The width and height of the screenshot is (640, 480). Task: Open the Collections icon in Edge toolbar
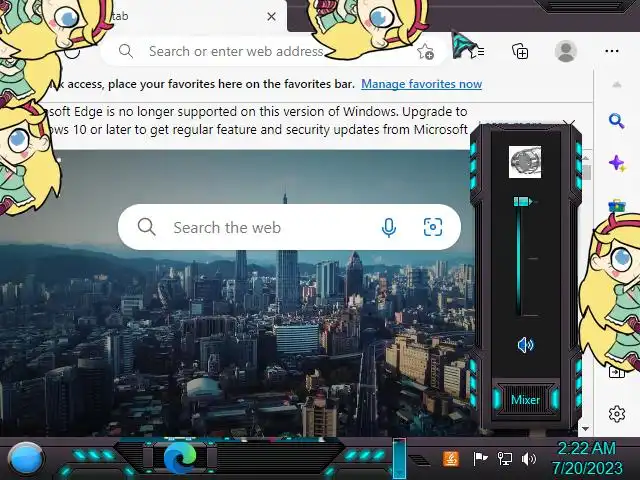pos(520,51)
